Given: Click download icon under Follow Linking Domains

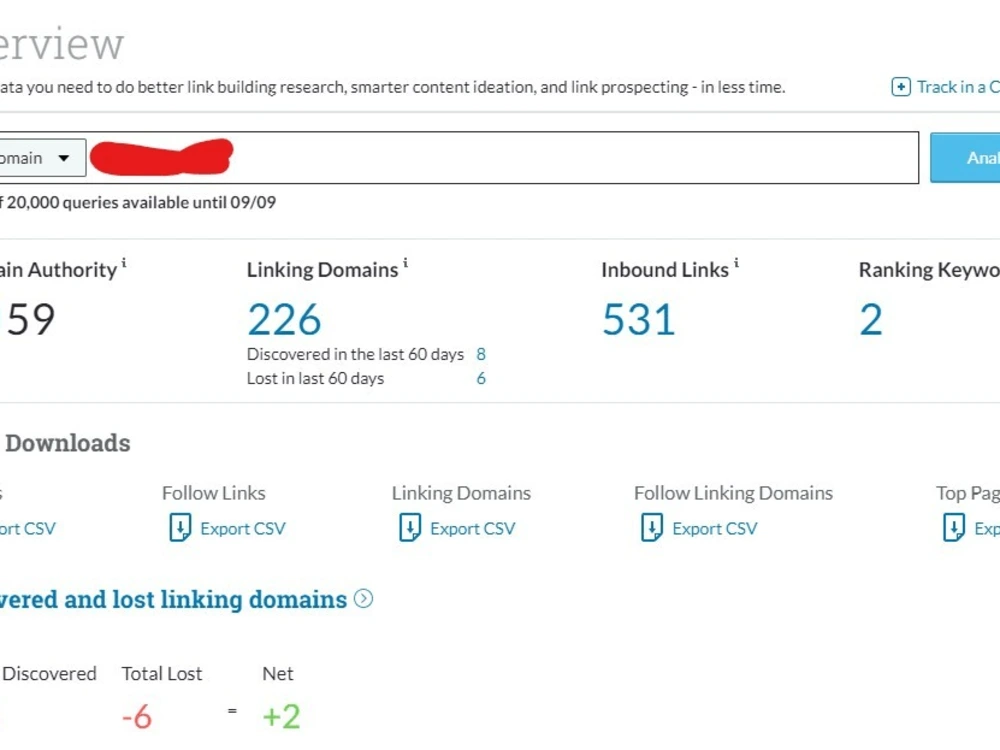Looking at the screenshot, I should 652,528.
